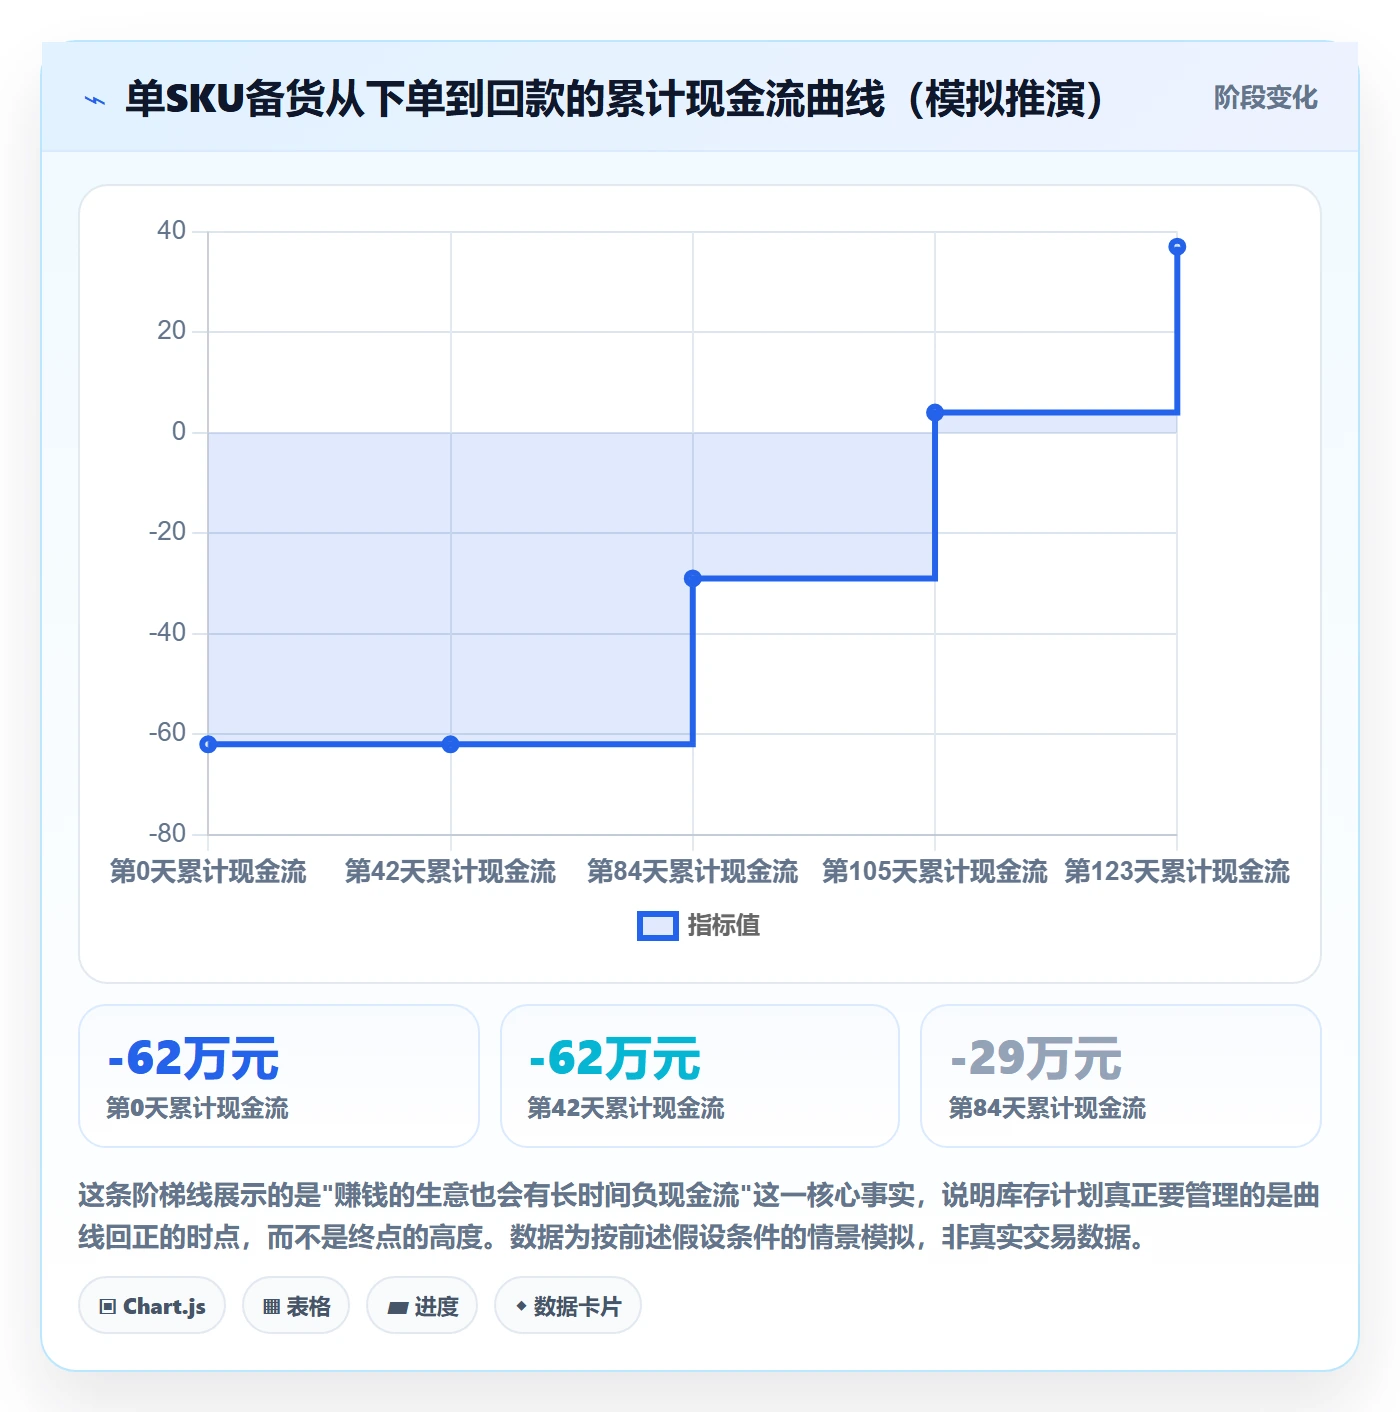Image resolution: width=1400 pixels, height=1412 pixels.
Task: Click the bar icon in 进度 chip
Action: [398, 1308]
